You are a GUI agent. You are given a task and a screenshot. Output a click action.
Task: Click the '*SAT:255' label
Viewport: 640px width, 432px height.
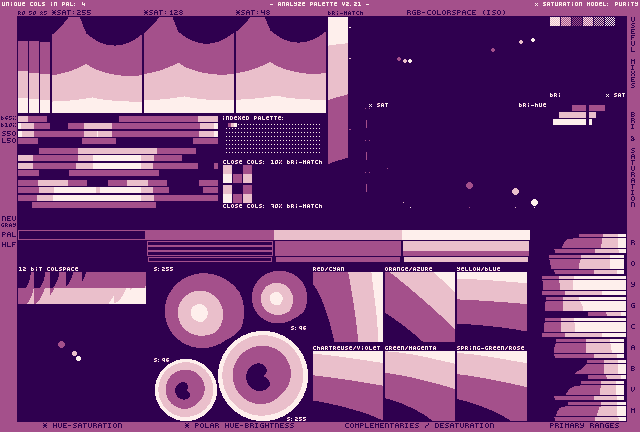pyautogui.click(x=71, y=13)
